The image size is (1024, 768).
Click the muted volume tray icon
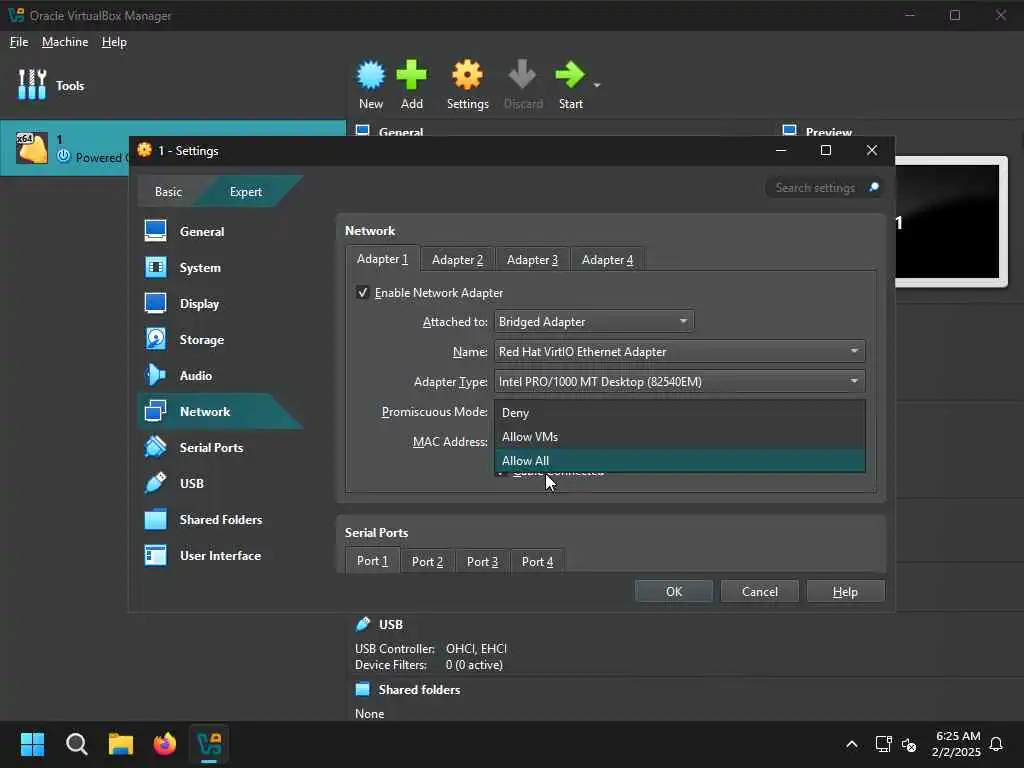909,744
